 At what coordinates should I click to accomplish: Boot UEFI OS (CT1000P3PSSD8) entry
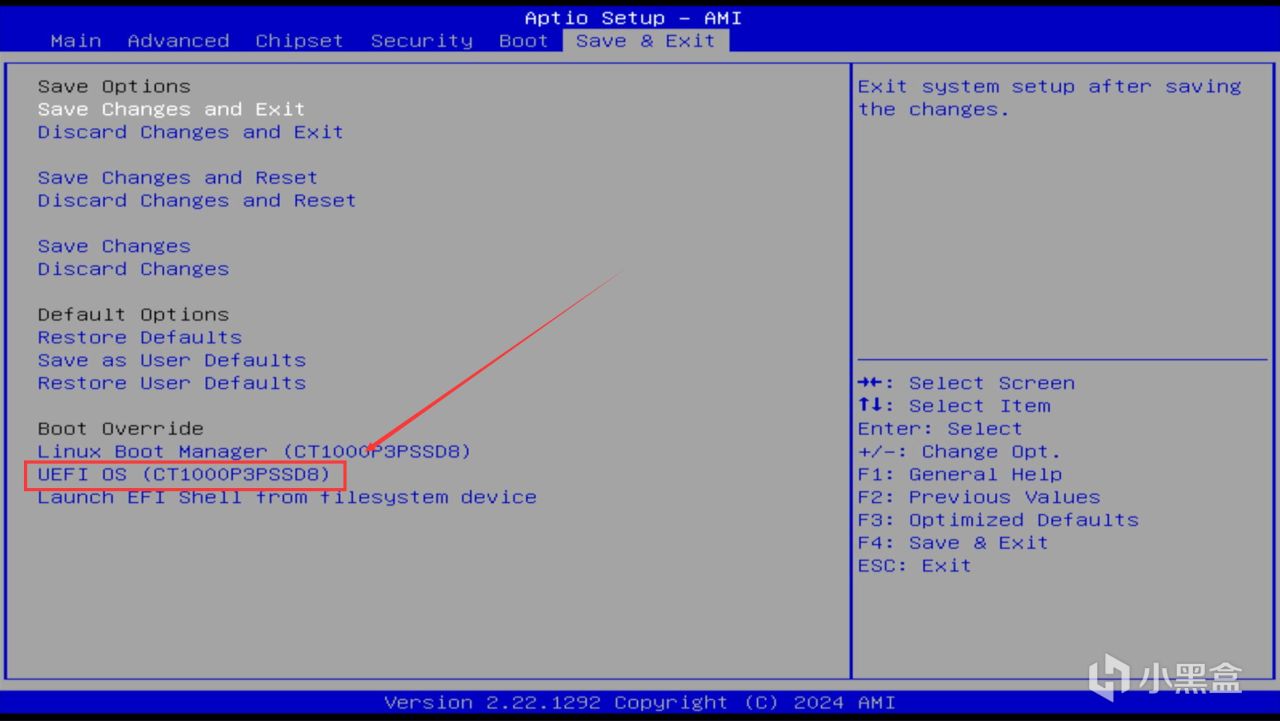tap(184, 475)
